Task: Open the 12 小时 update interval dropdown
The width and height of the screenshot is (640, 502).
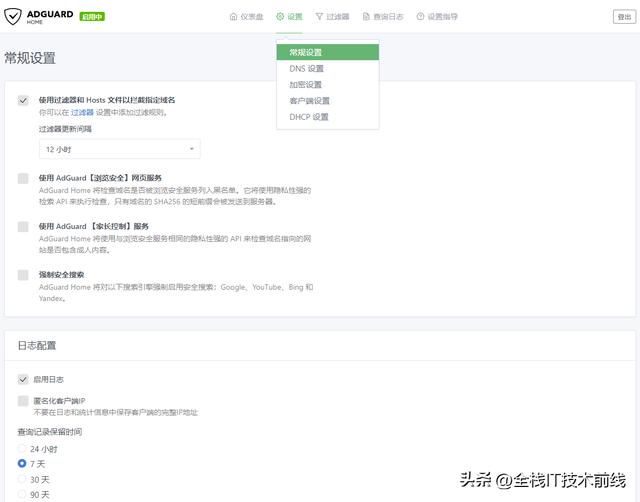Action: pos(120,149)
